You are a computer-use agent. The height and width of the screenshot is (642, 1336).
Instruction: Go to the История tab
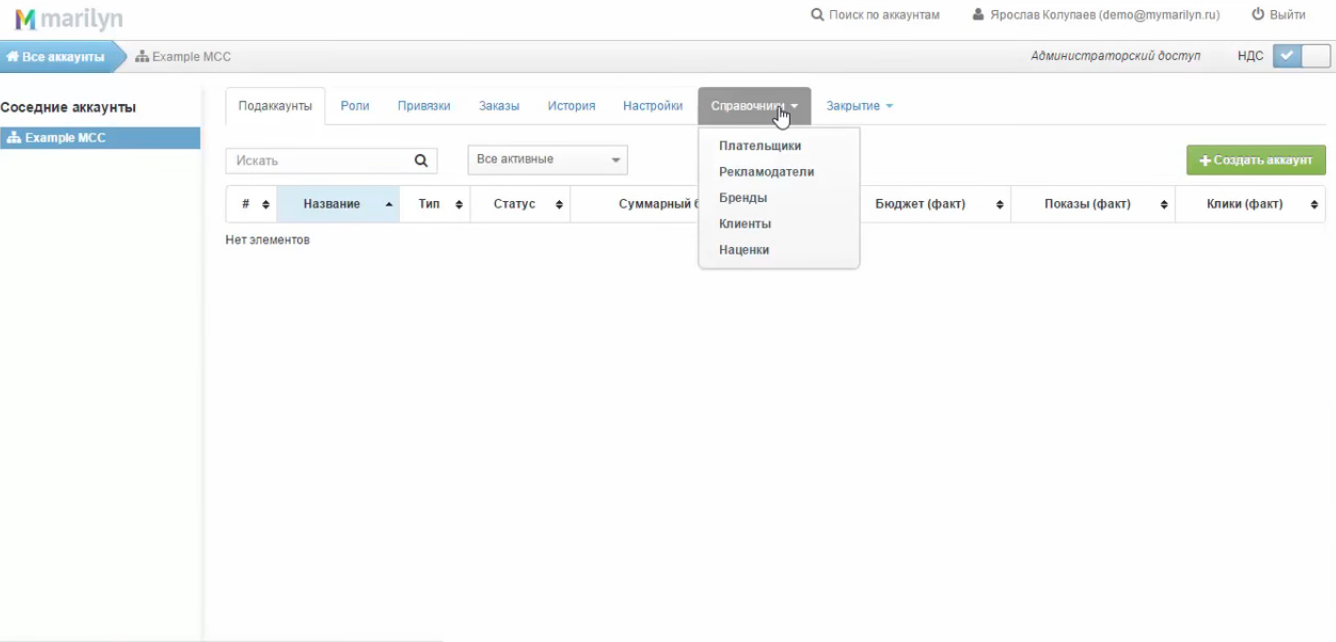[x=571, y=106]
